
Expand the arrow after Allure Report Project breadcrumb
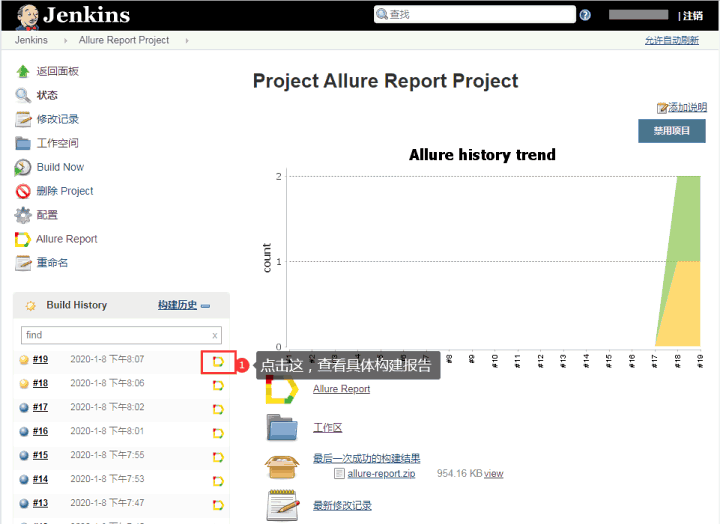(187, 40)
